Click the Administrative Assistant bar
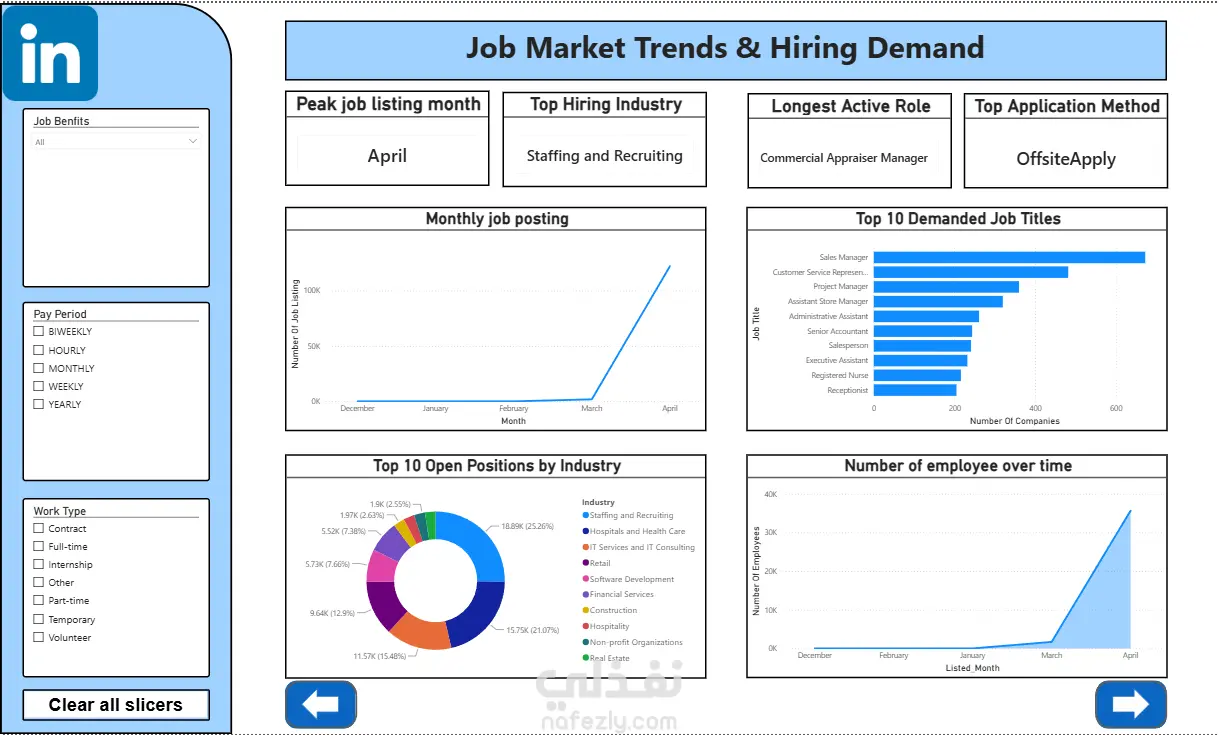Viewport: 1218px width, 735px height. pos(926,316)
